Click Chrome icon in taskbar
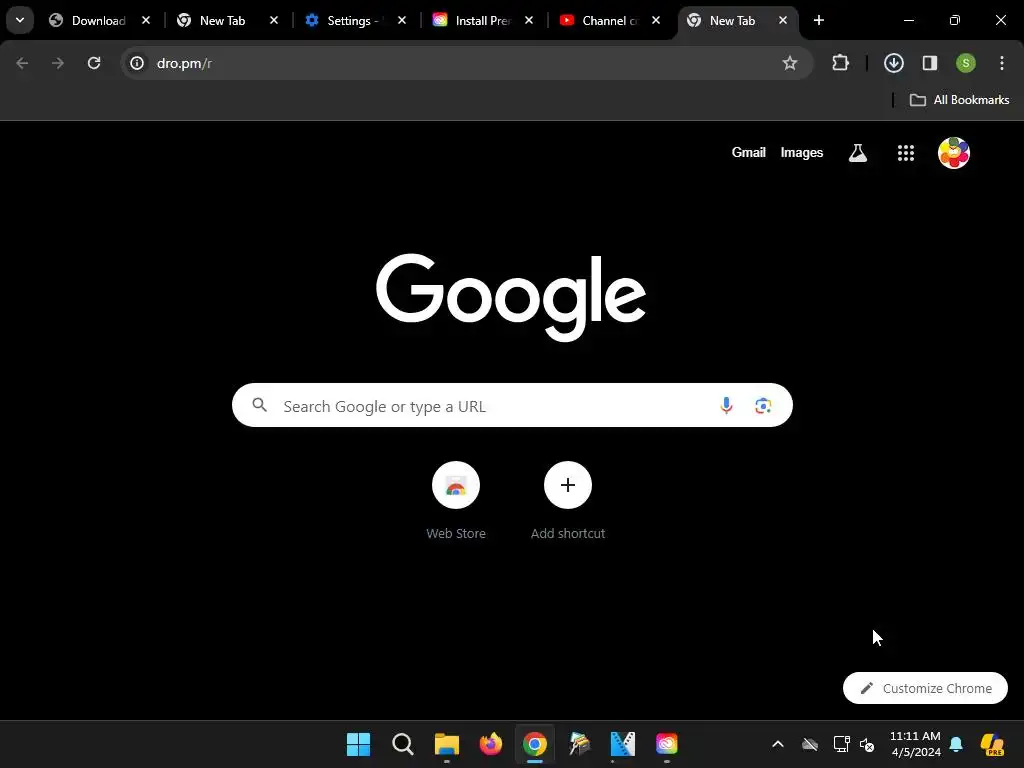The image size is (1024, 768). [534, 744]
